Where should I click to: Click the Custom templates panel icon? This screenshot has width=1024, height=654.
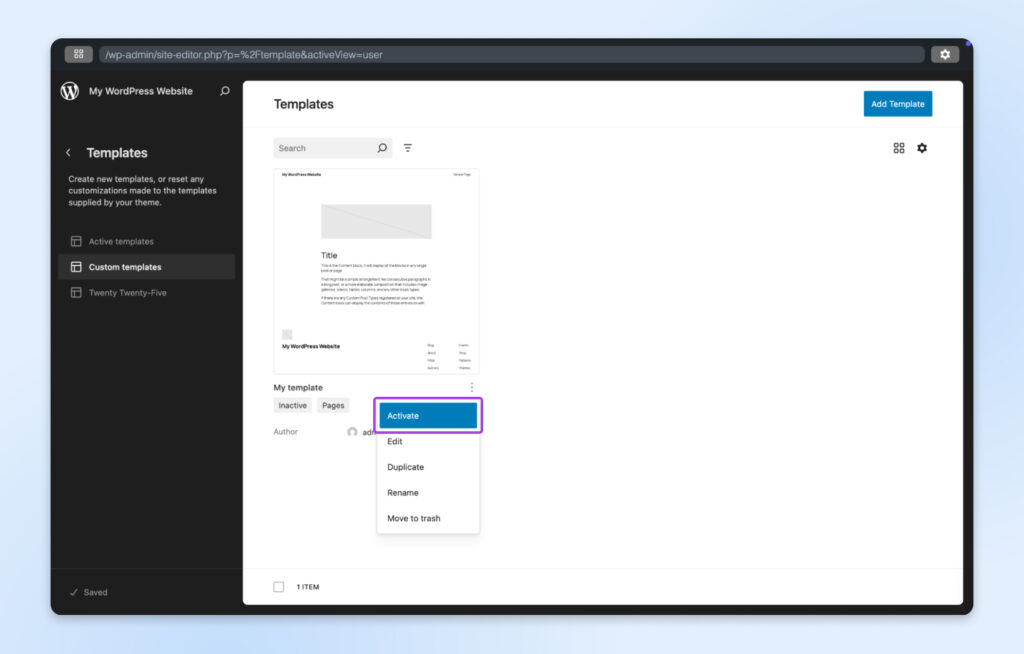pyautogui.click(x=76, y=267)
